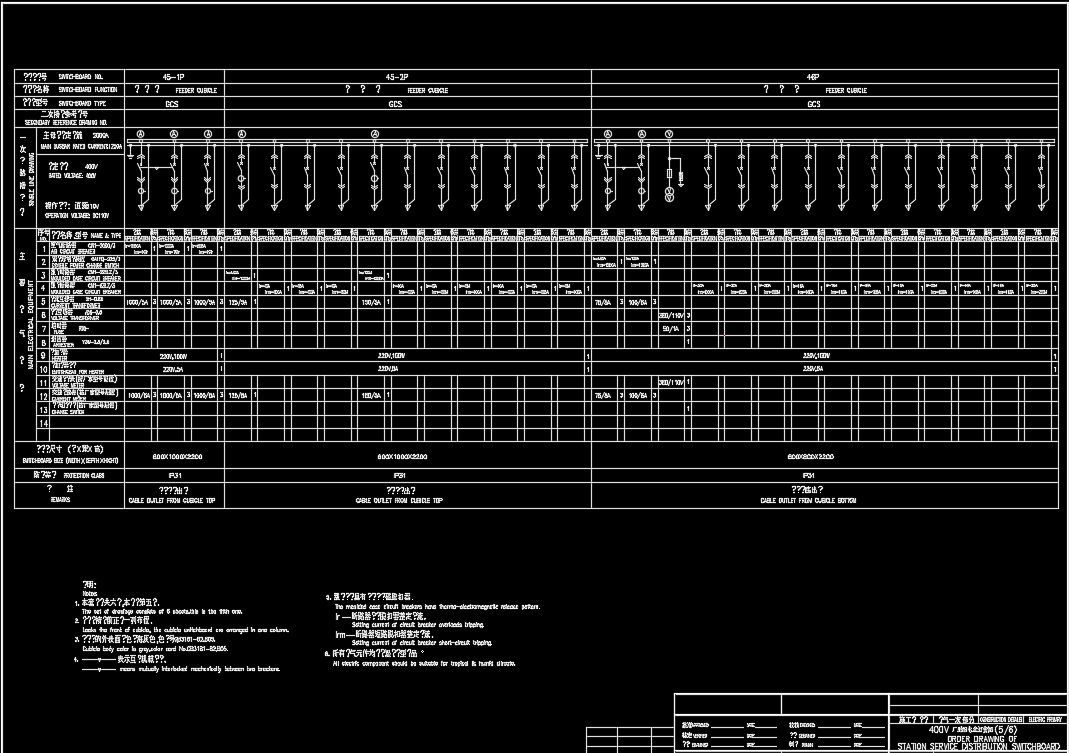Click the PROTECTION CLASS row label

(x=84, y=475)
